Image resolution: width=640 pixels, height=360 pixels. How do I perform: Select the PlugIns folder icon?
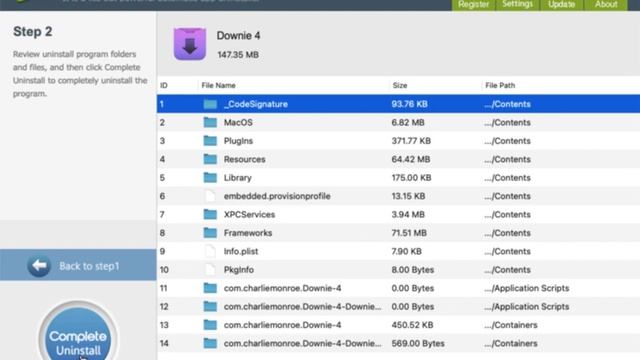(210, 141)
